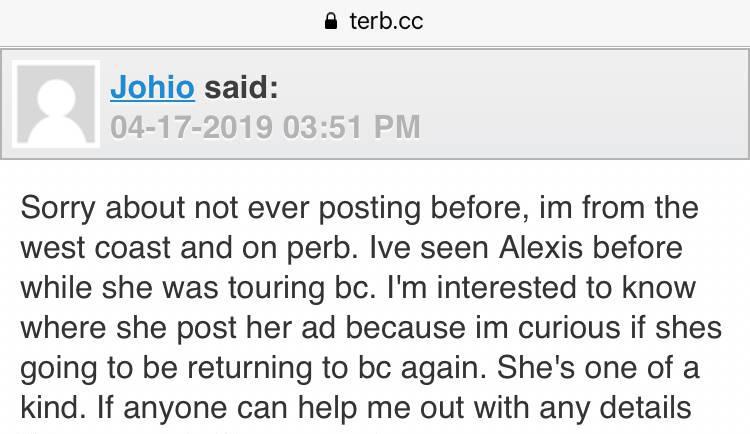This screenshot has width=750, height=434.
Task: Open the Johio username link
Action: point(152,87)
